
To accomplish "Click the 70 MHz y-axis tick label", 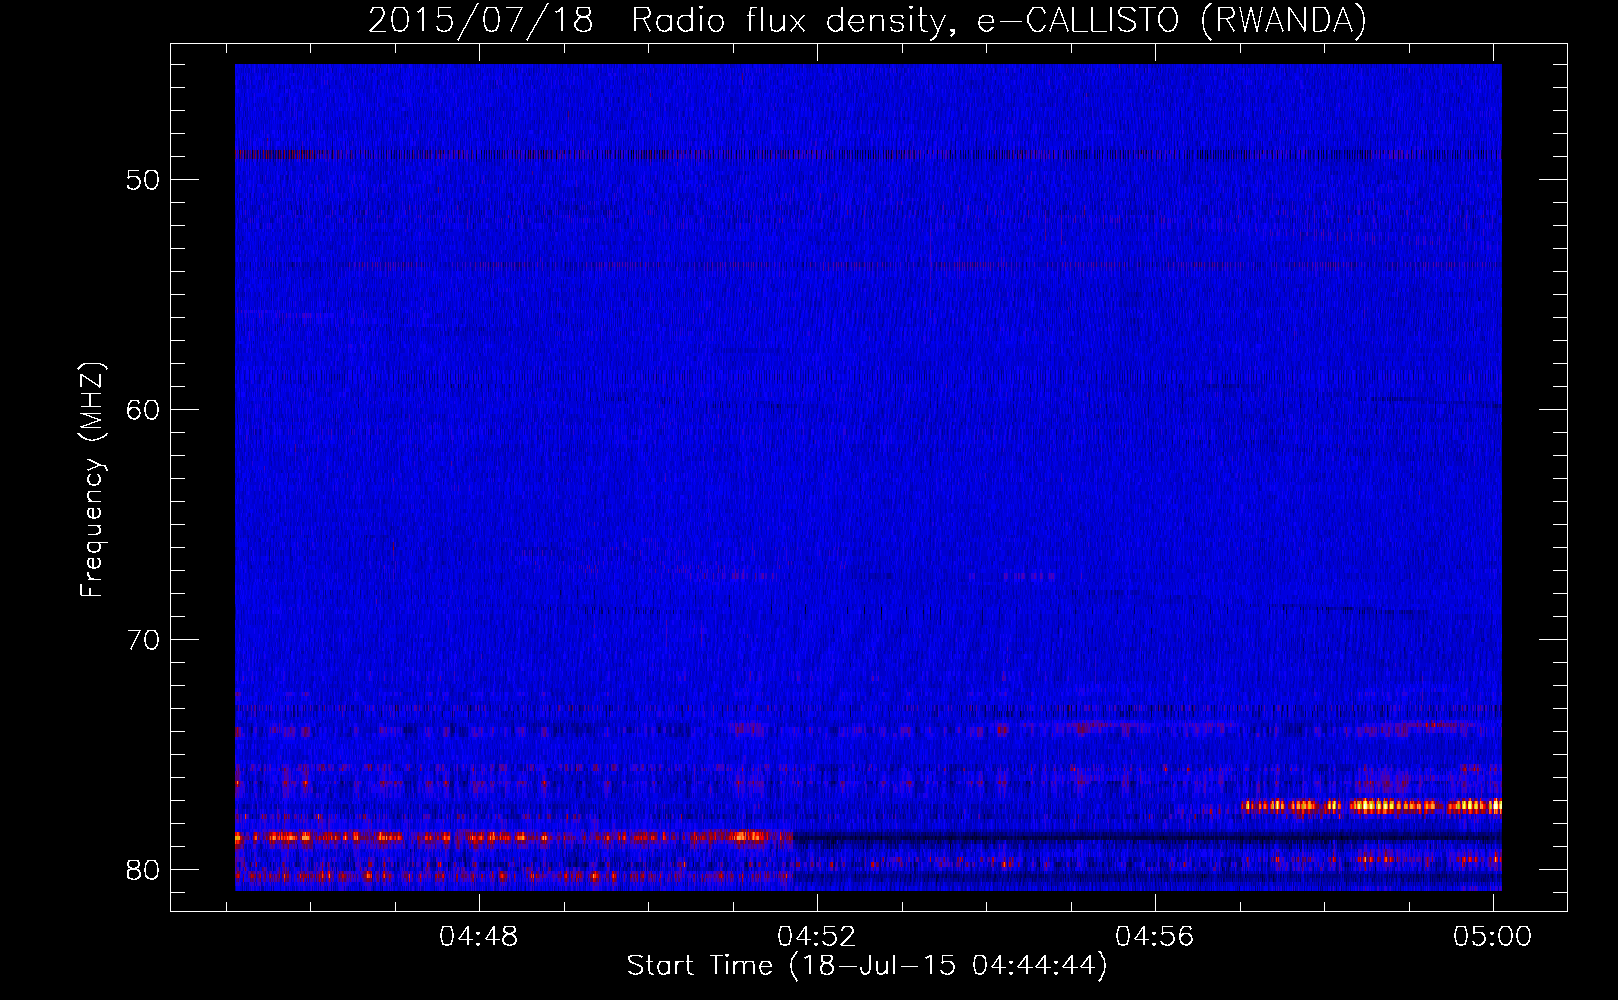I will tap(144, 640).
